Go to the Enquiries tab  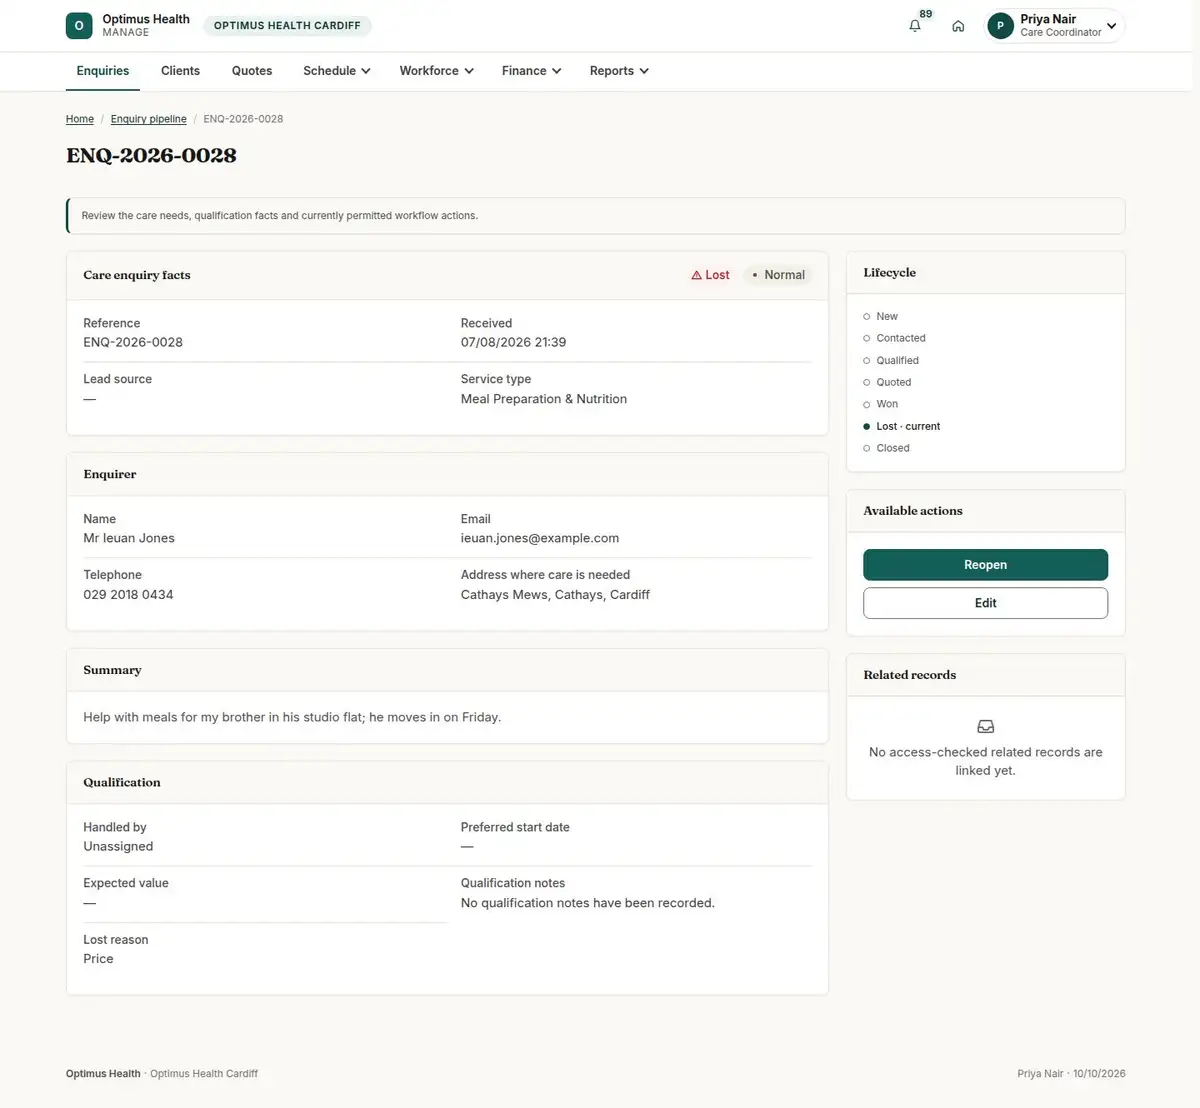point(103,71)
